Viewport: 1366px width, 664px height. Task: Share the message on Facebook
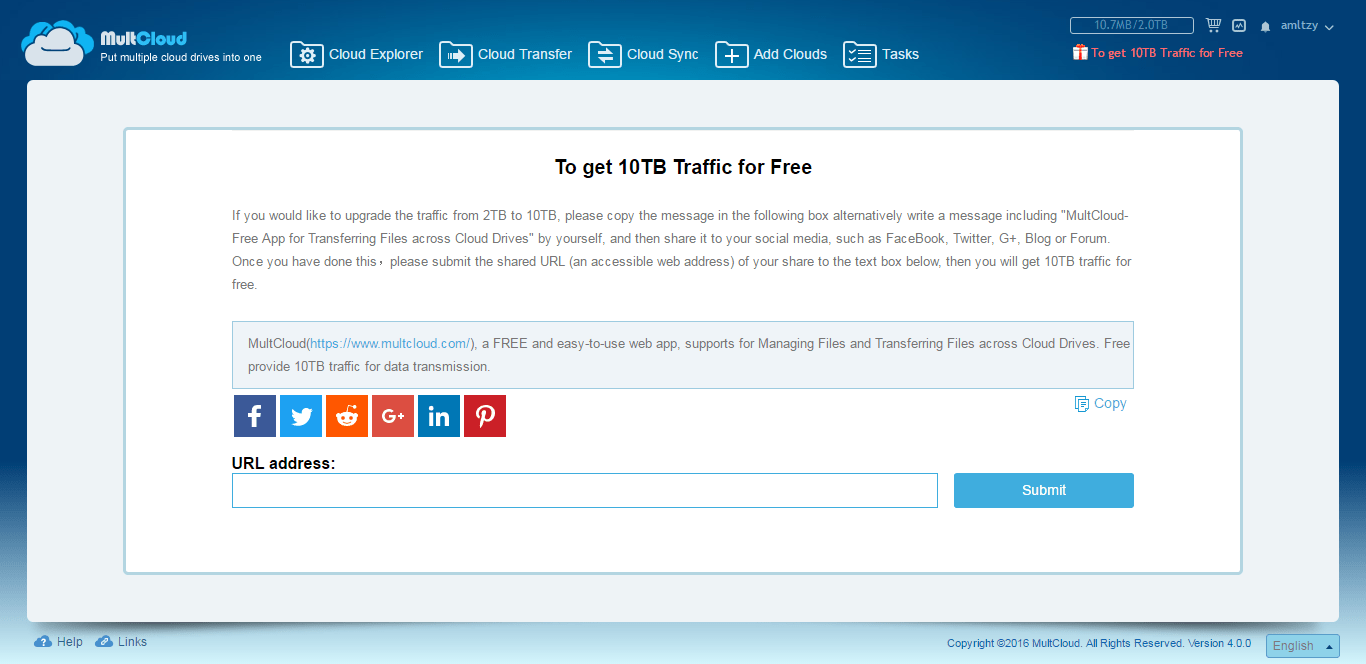[254, 415]
